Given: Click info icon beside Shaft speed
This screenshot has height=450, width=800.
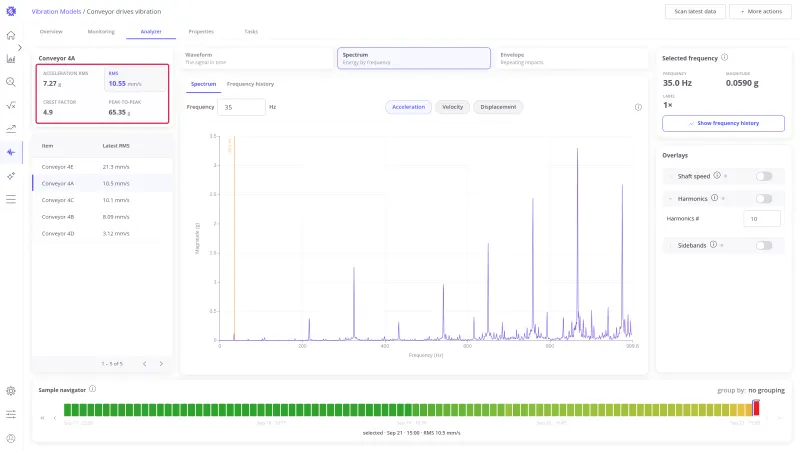Looking at the screenshot, I should coord(717,176).
